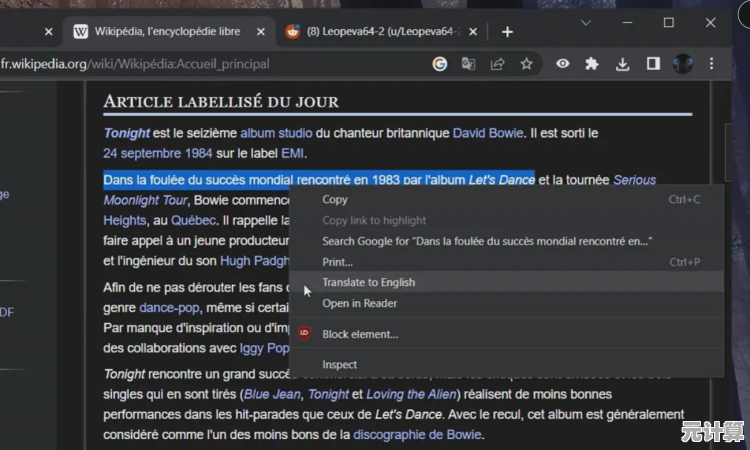Viewport: 750px width, 450px height.
Task: Select Block element... in context menu
Action: (x=360, y=334)
